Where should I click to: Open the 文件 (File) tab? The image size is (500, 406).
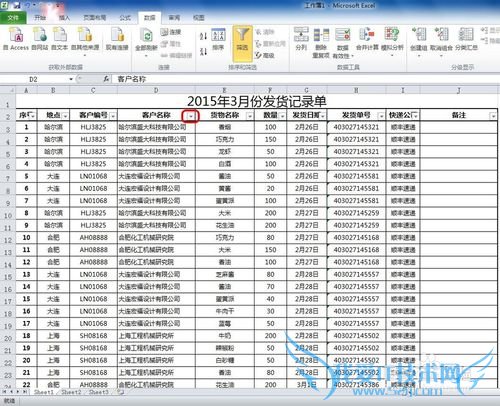13,18
